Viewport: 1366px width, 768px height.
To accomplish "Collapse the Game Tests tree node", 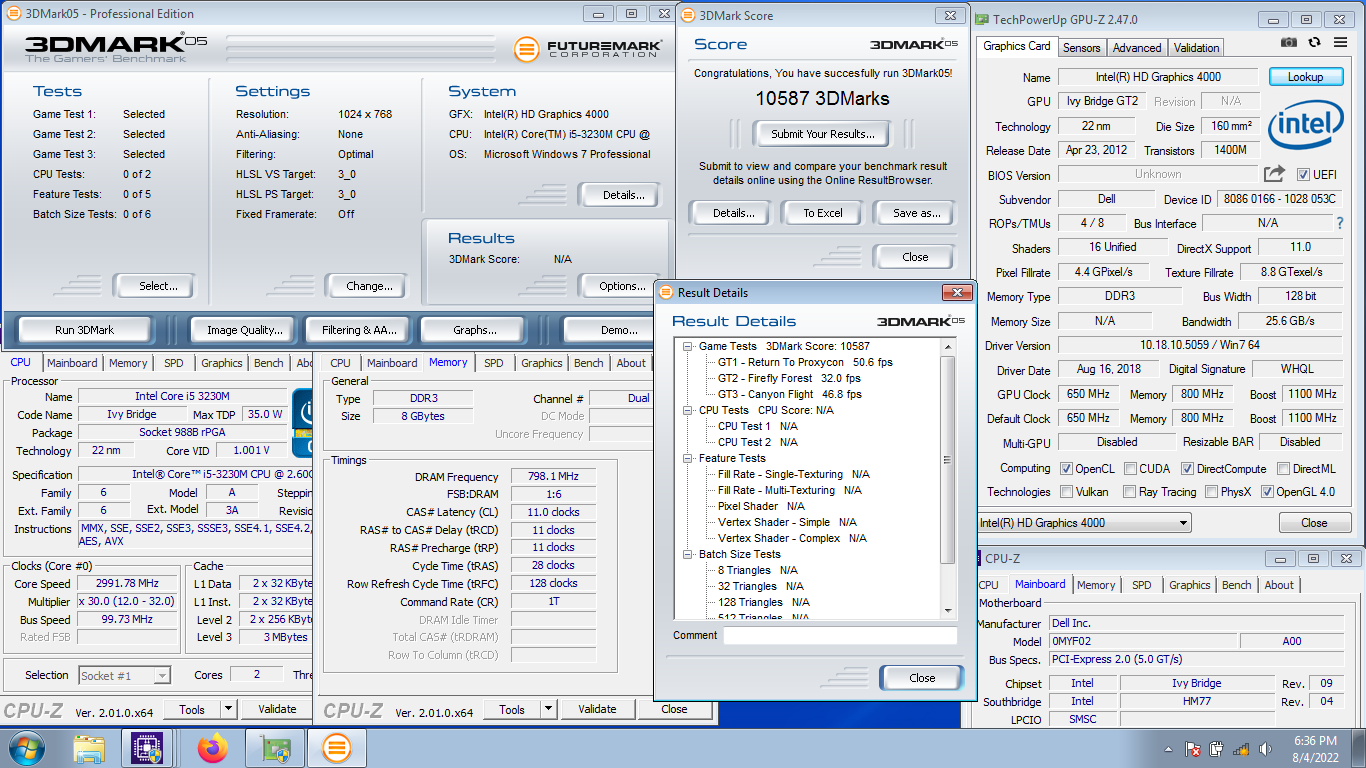I will 689,346.
